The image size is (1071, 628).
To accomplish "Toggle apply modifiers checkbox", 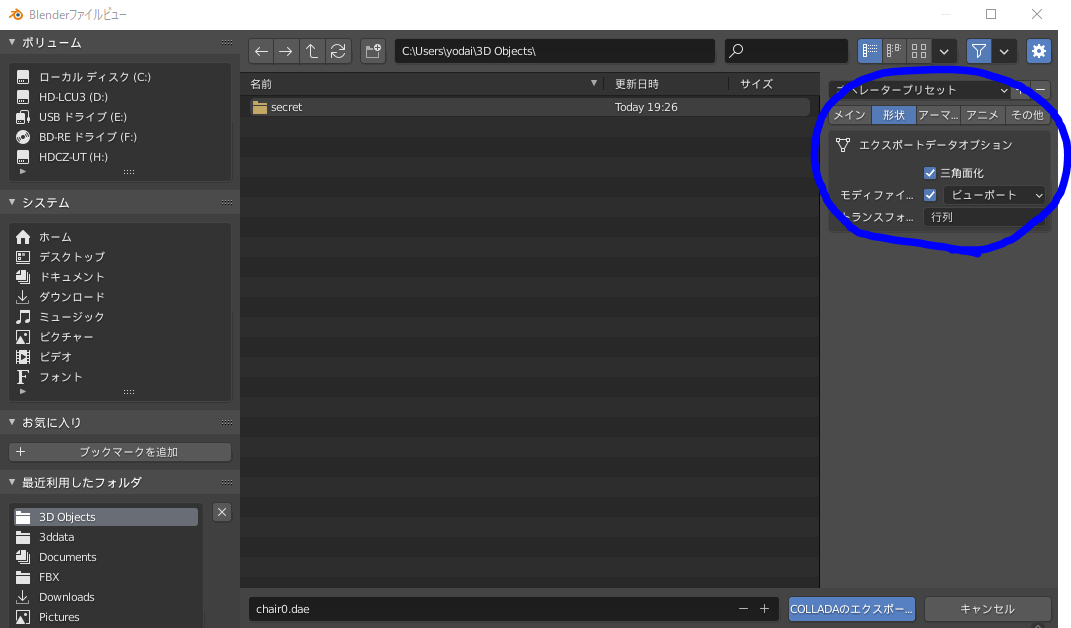I will 930,195.
